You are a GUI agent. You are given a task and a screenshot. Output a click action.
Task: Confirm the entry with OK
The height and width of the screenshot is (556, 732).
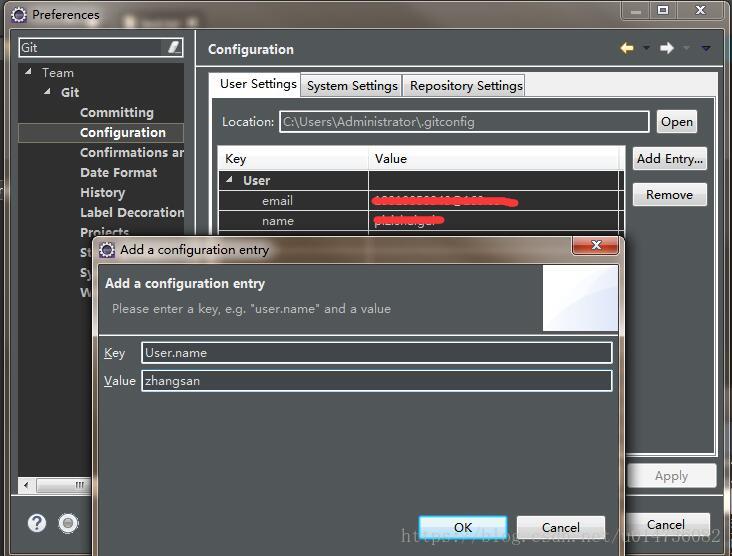coord(463,528)
